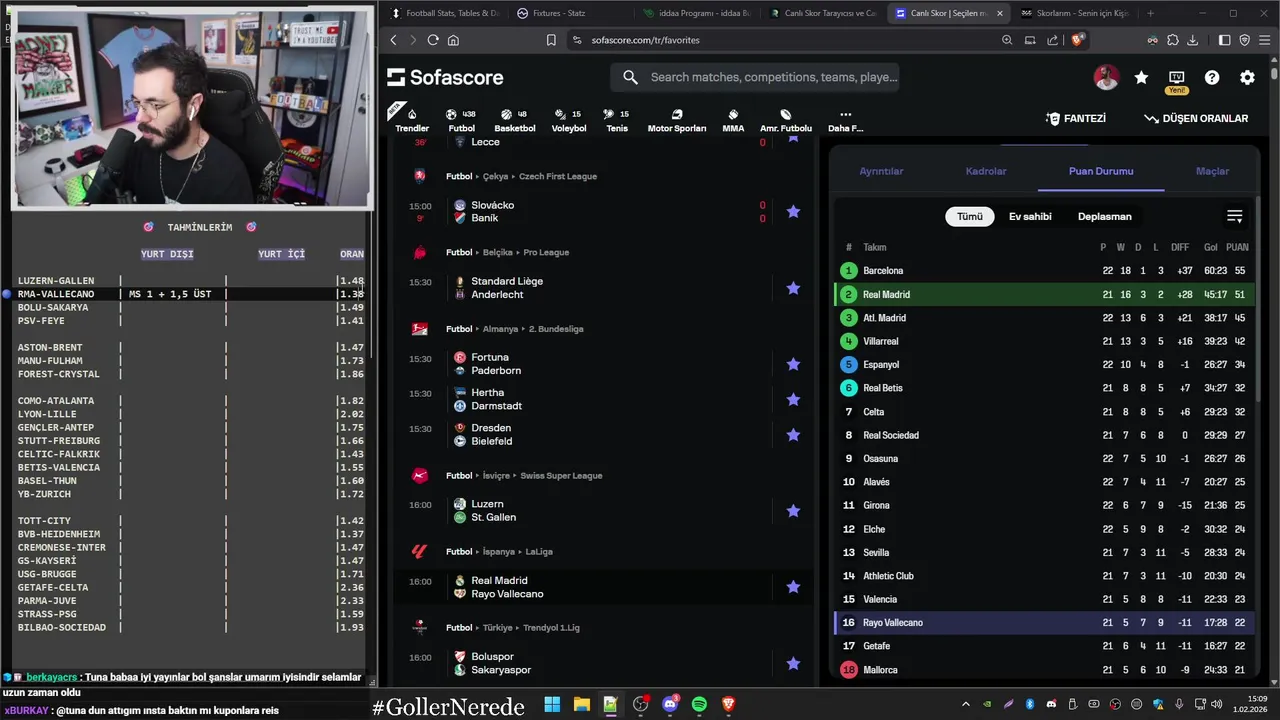Switch to the Ayrıntılar tab
The image size is (1280, 720).
(881, 171)
